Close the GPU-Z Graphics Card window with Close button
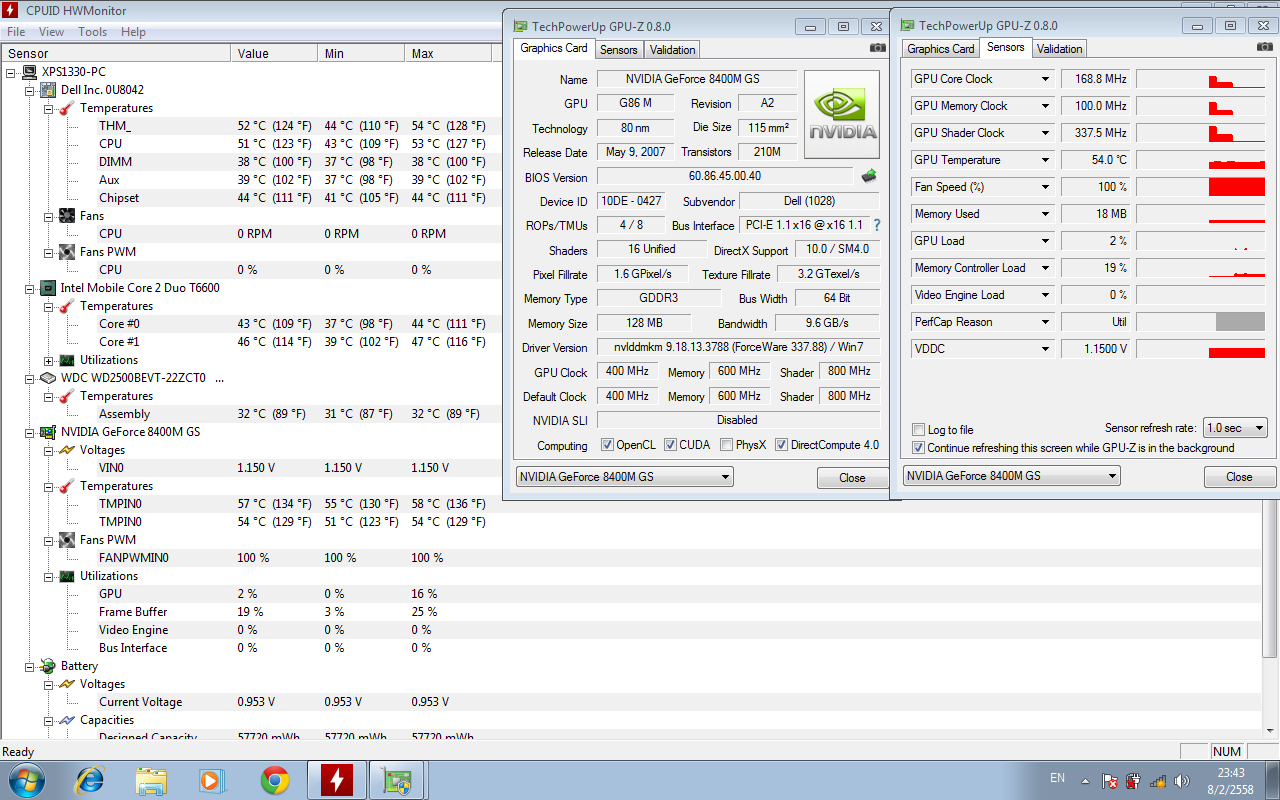 click(x=852, y=478)
